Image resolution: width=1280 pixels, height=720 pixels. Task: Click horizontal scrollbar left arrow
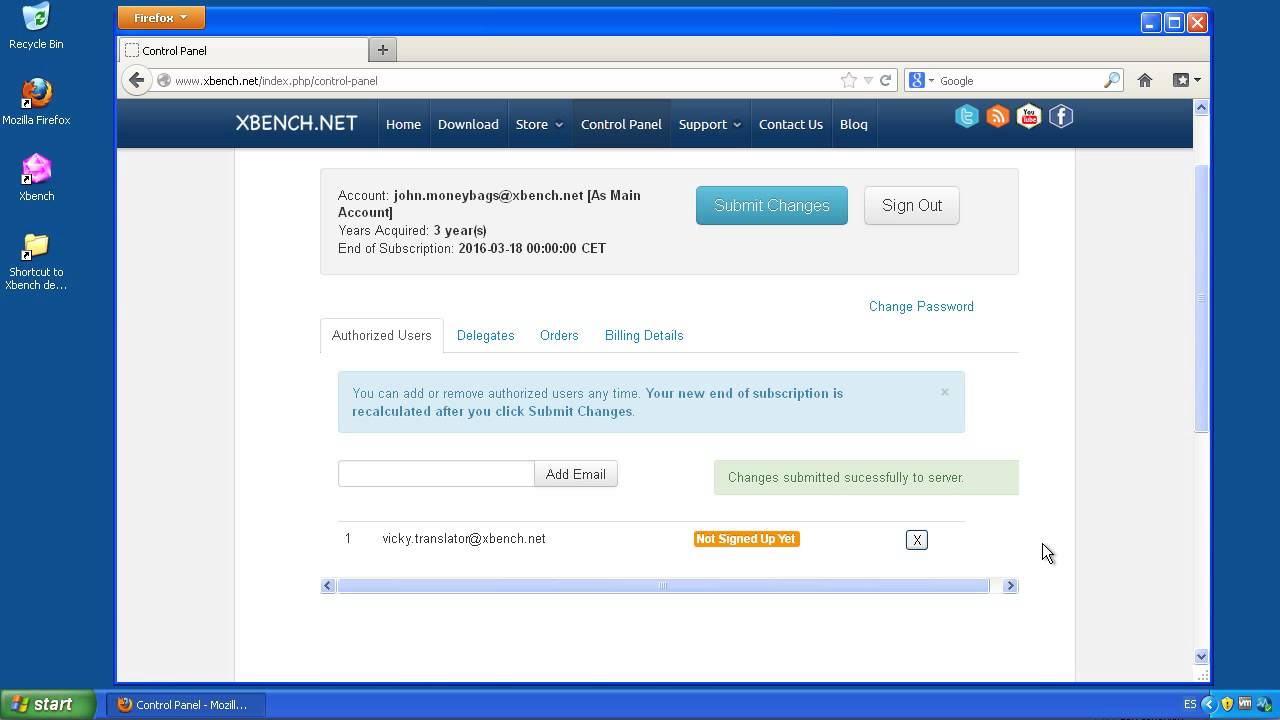coord(328,586)
